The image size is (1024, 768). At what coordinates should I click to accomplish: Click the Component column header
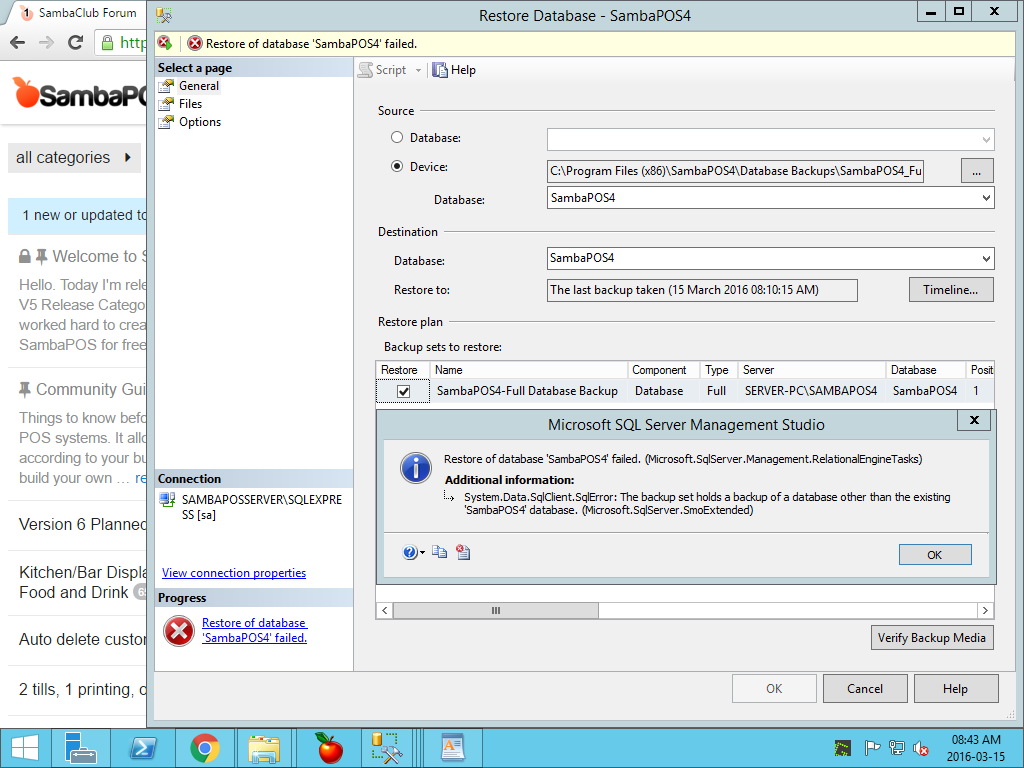(664, 370)
